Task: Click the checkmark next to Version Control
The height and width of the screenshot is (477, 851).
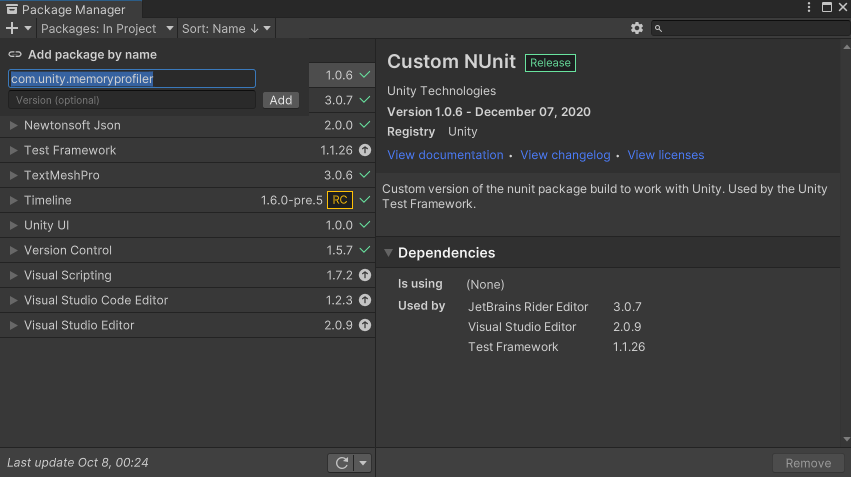Action: click(x=365, y=250)
